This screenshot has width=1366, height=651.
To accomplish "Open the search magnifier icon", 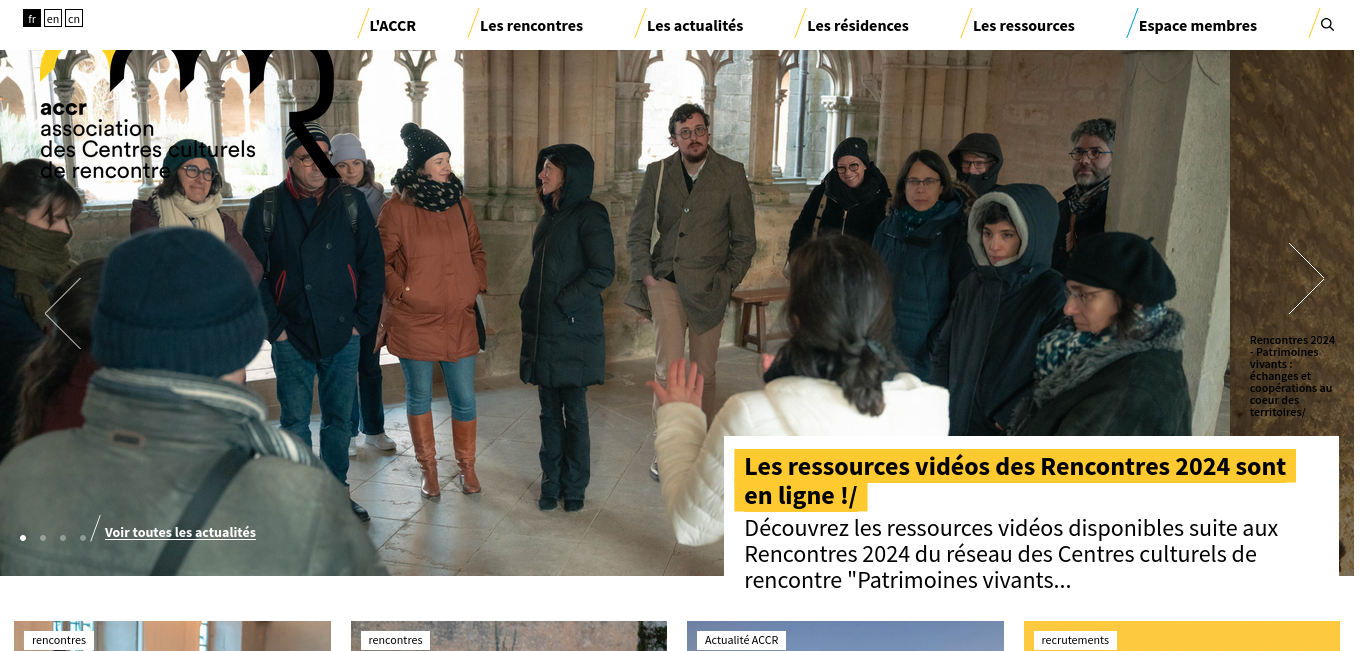I will pos(1327,25).
